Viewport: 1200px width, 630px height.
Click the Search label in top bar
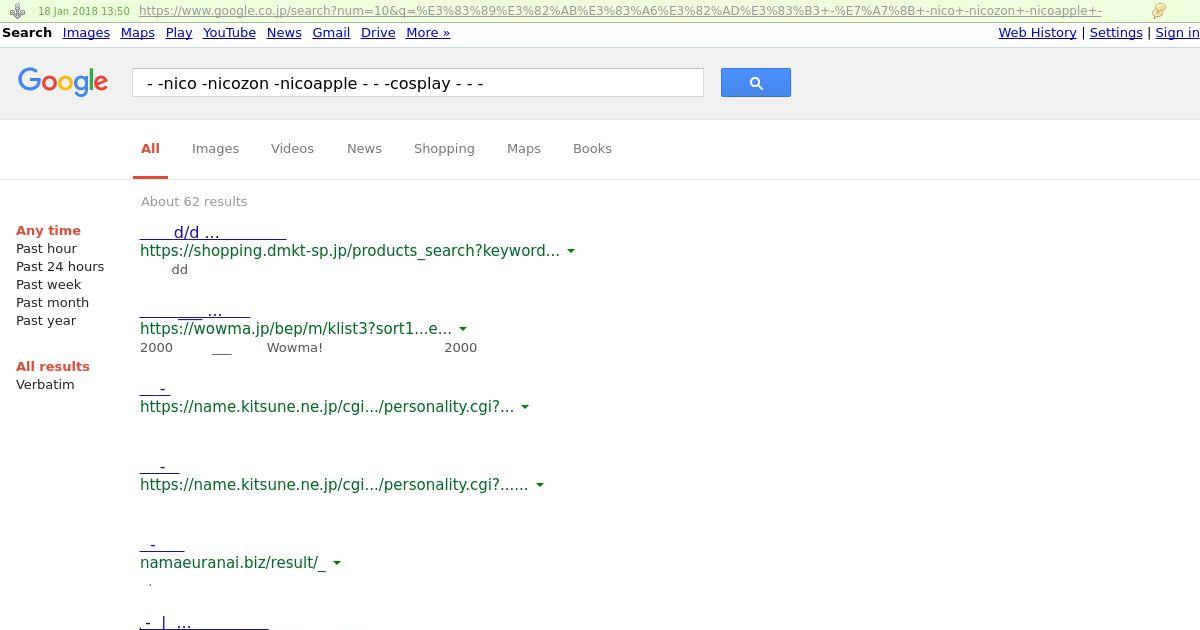click(x=27, y=33)
